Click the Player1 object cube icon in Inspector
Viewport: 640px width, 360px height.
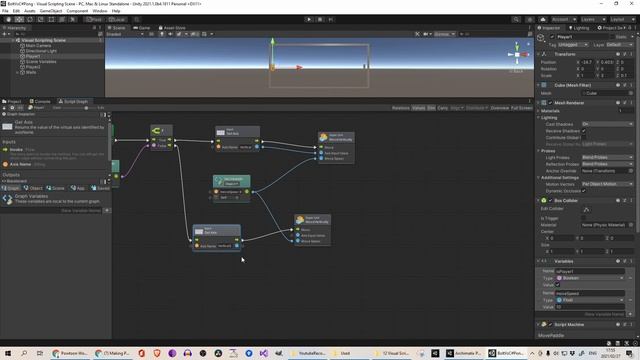click(x=541, y=38)
